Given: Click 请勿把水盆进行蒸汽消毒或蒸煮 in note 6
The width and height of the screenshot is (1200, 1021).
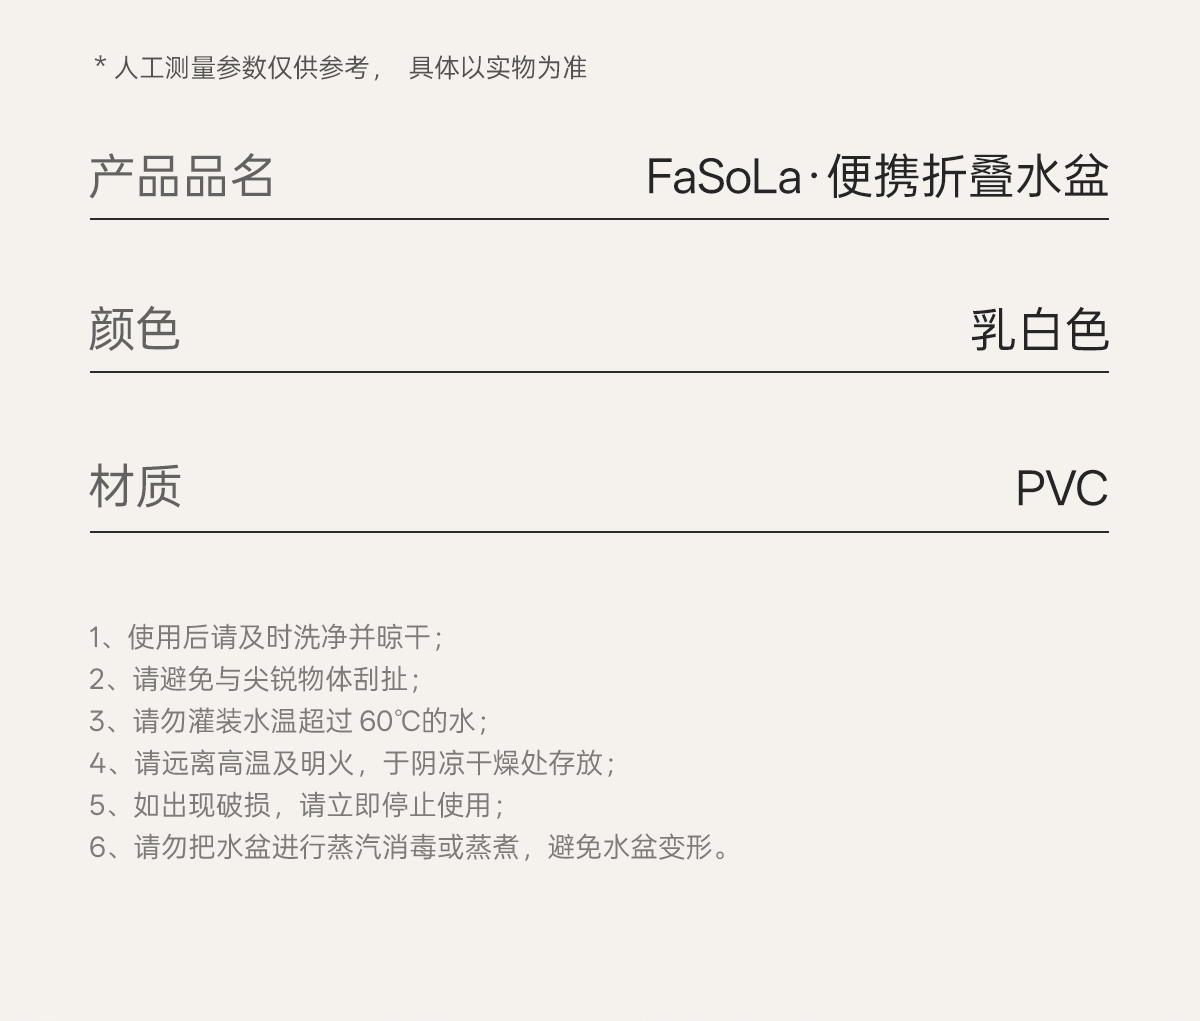Looking at the screenshot, I should (327, 847).
